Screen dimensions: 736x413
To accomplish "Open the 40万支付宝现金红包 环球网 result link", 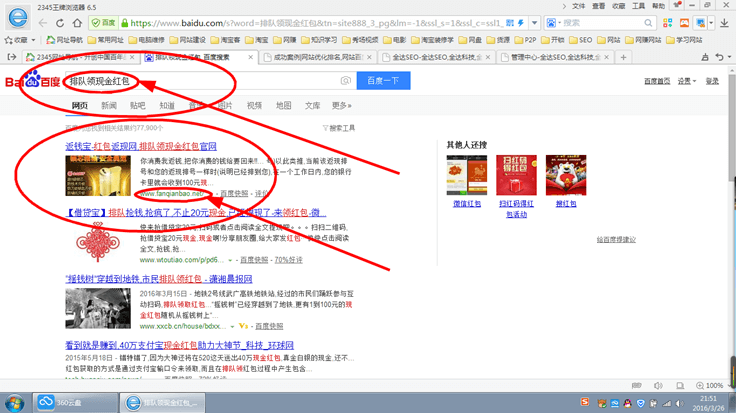I will (x=179, y=345).
